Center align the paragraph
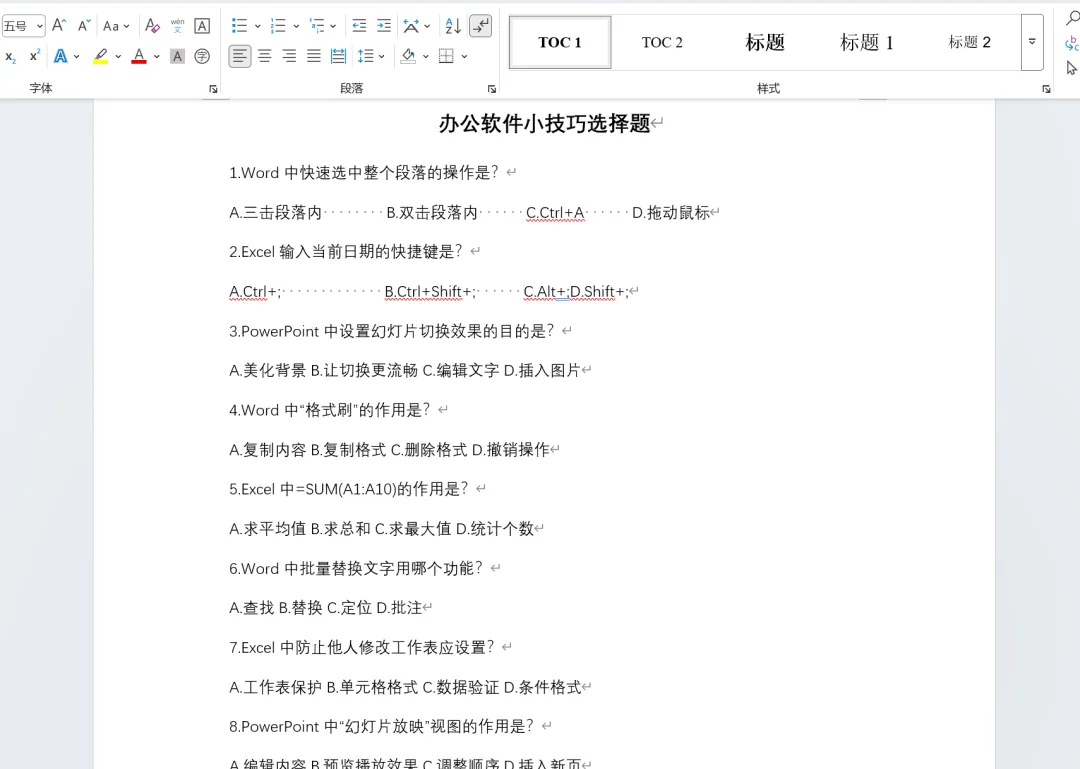The height and width of the screenshot is (769, 1080). point(264,57)
